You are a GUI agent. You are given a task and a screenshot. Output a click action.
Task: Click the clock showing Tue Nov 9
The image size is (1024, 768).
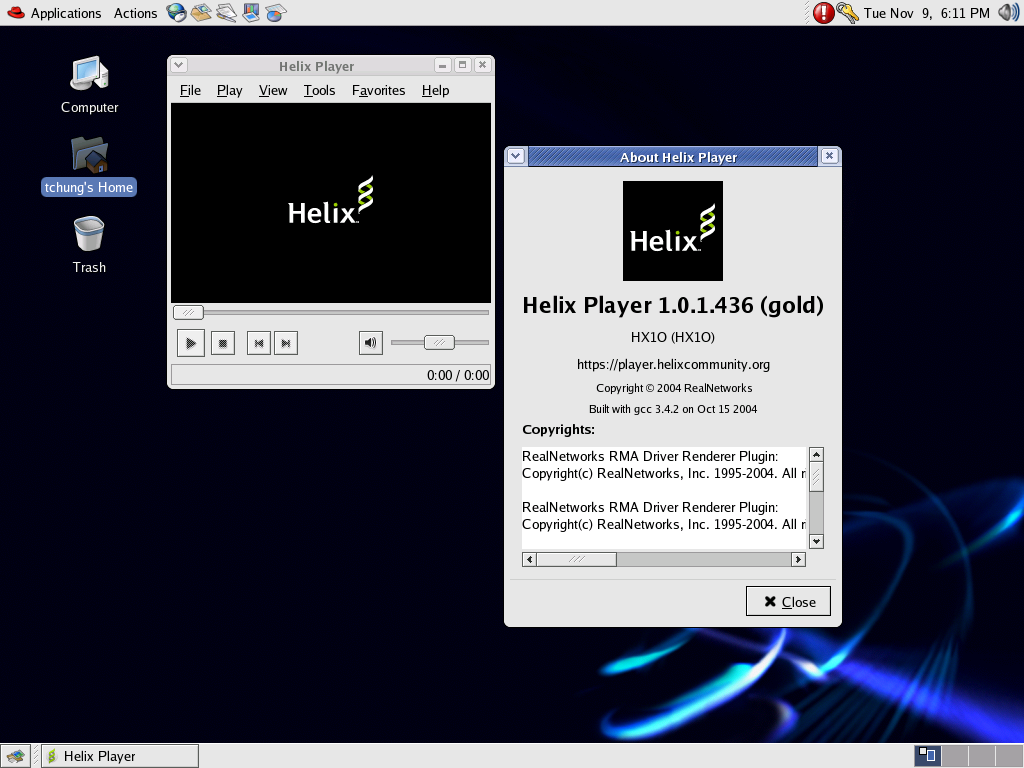926,13
